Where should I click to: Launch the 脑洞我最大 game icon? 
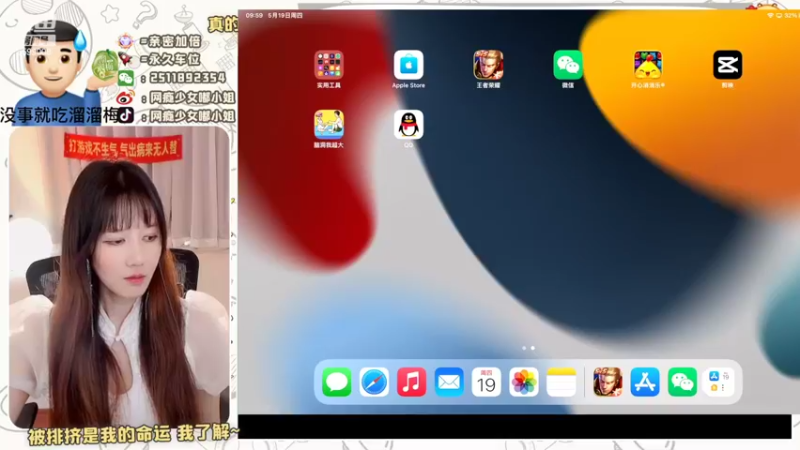click(329, 124)
